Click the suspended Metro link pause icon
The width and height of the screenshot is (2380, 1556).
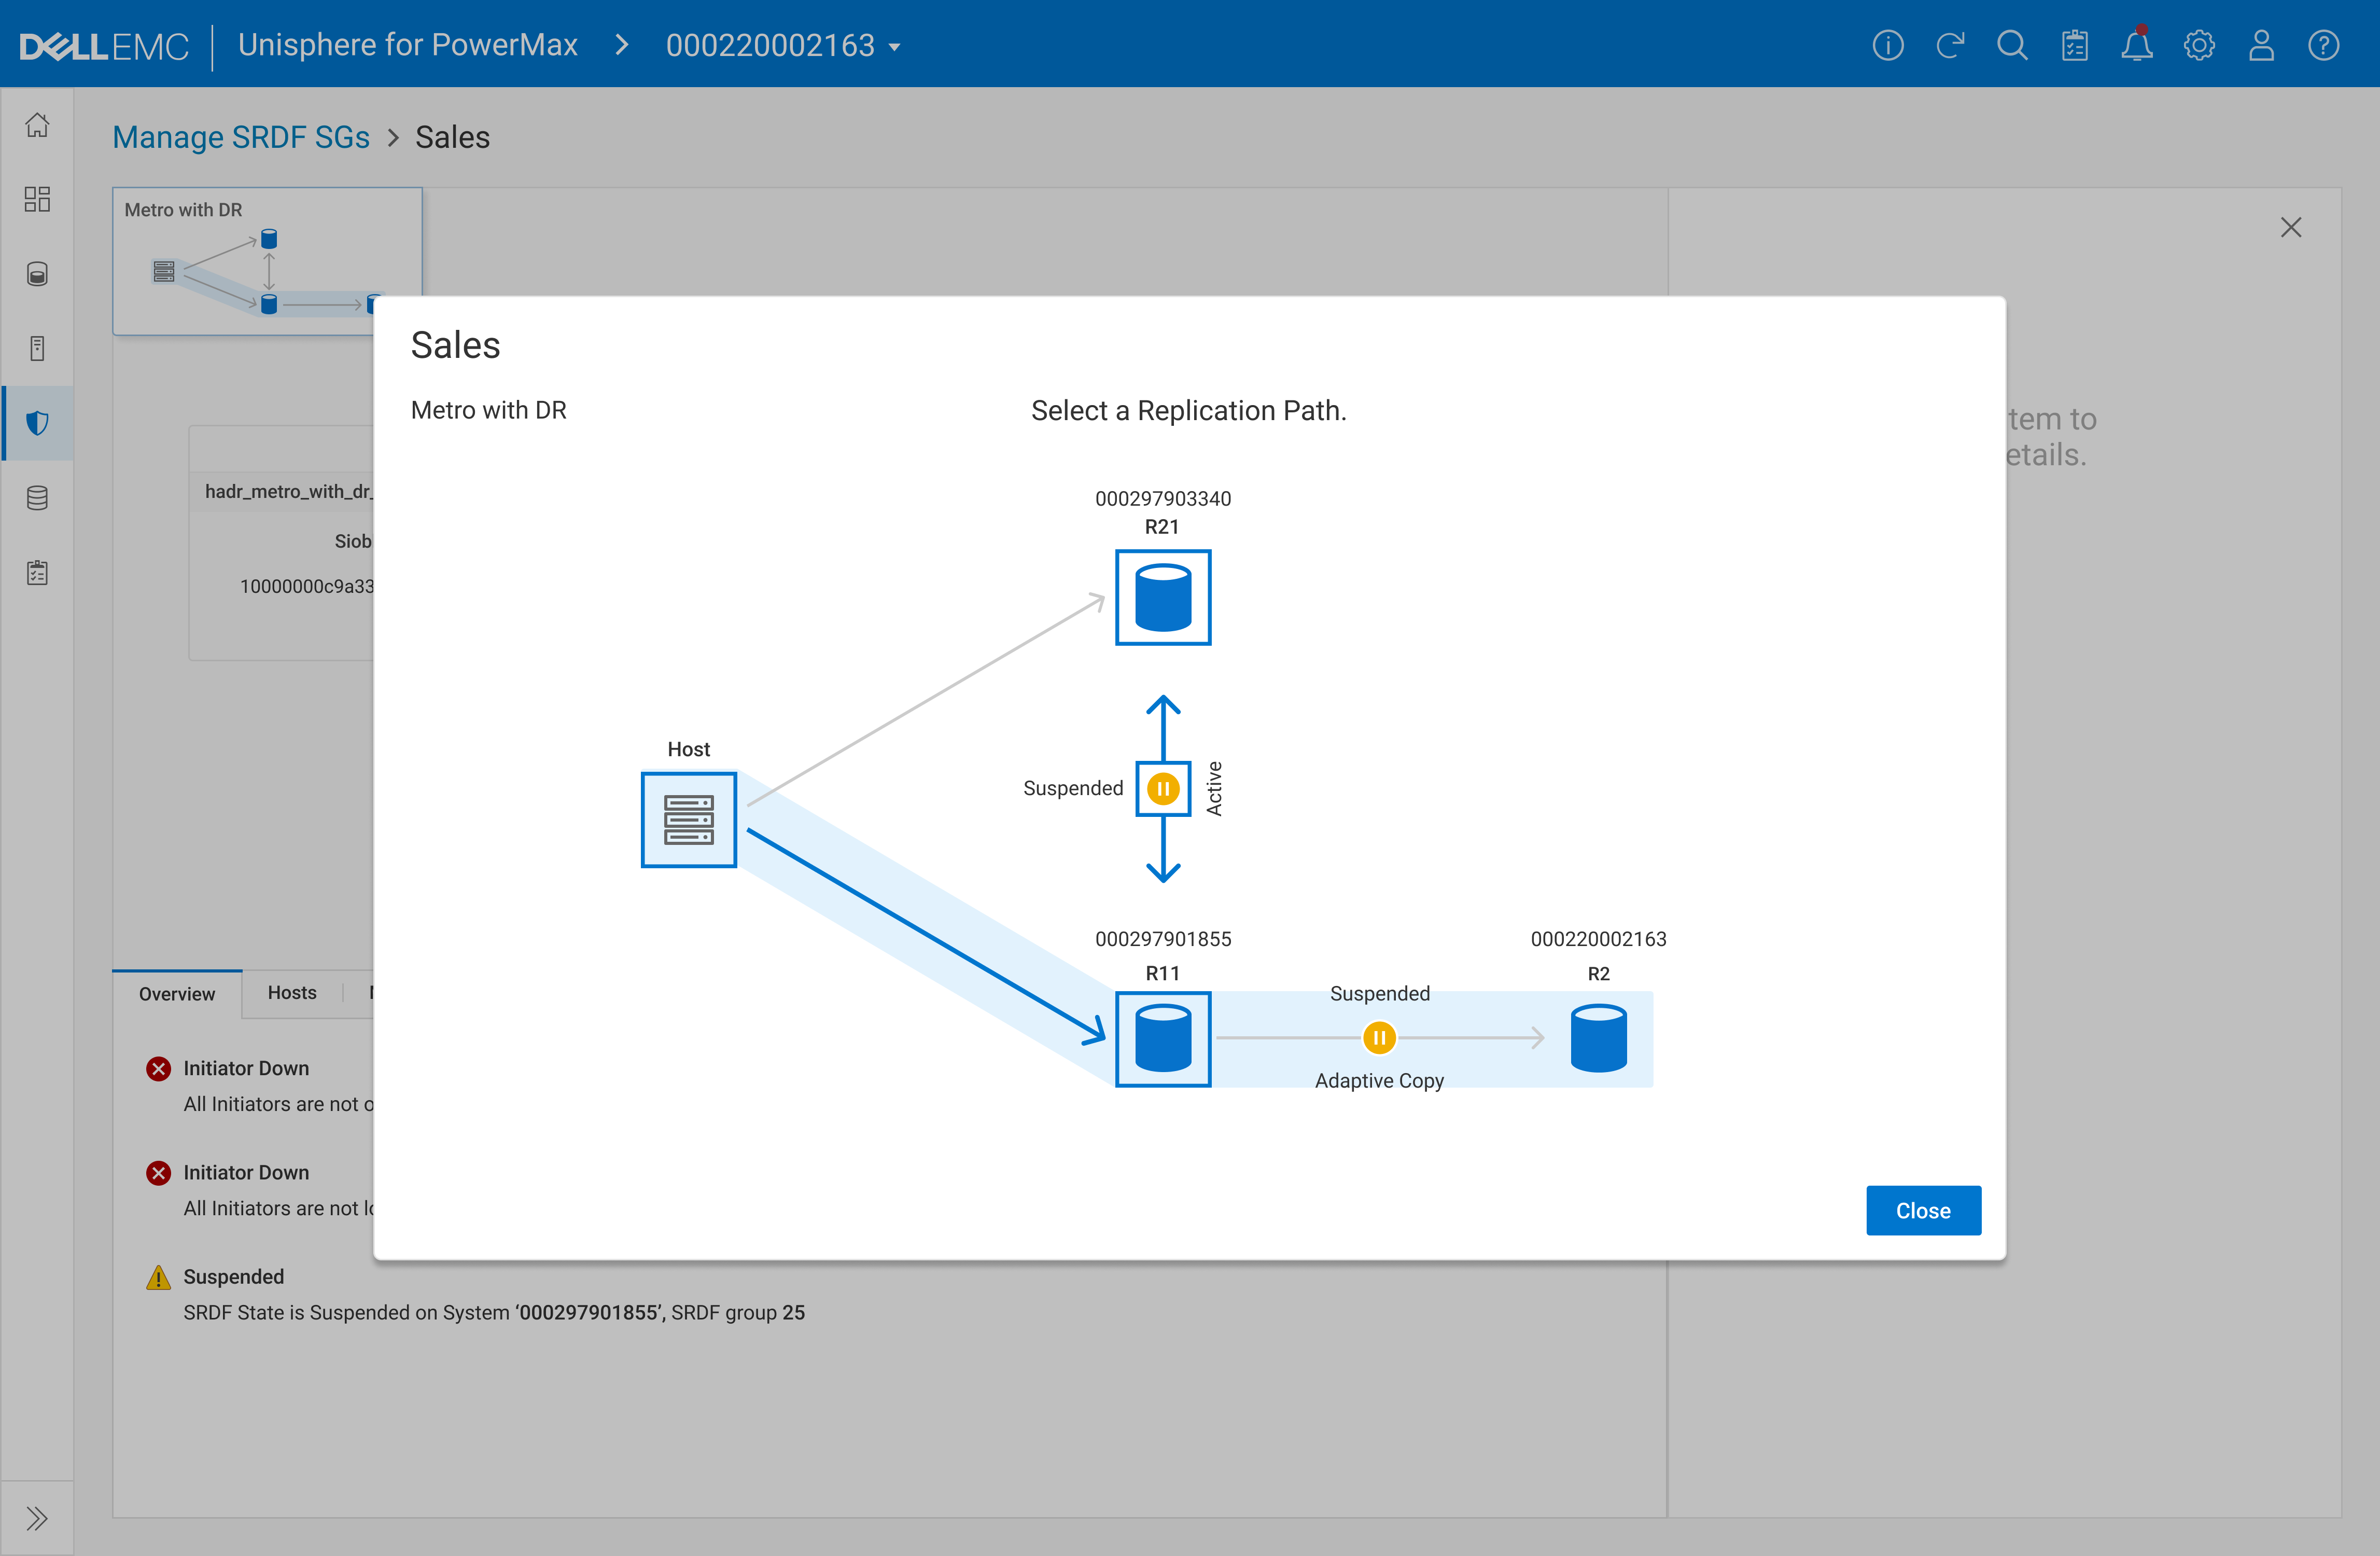pyautogui.click(x=1162, y=788)
